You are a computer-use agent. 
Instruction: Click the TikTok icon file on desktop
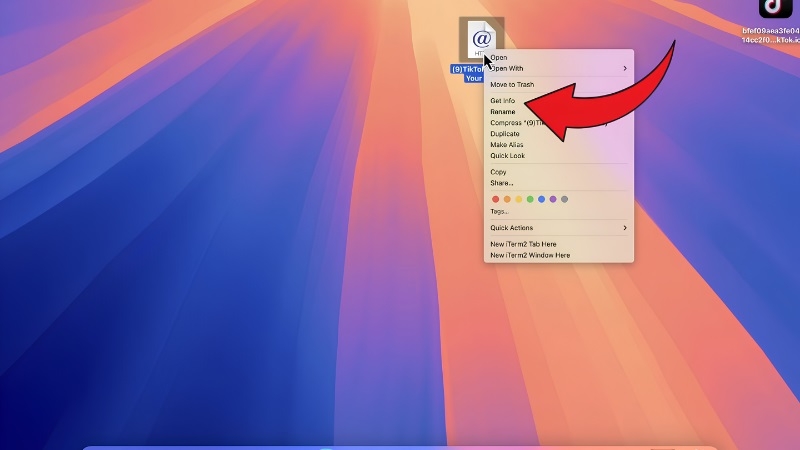coord(775,9)
